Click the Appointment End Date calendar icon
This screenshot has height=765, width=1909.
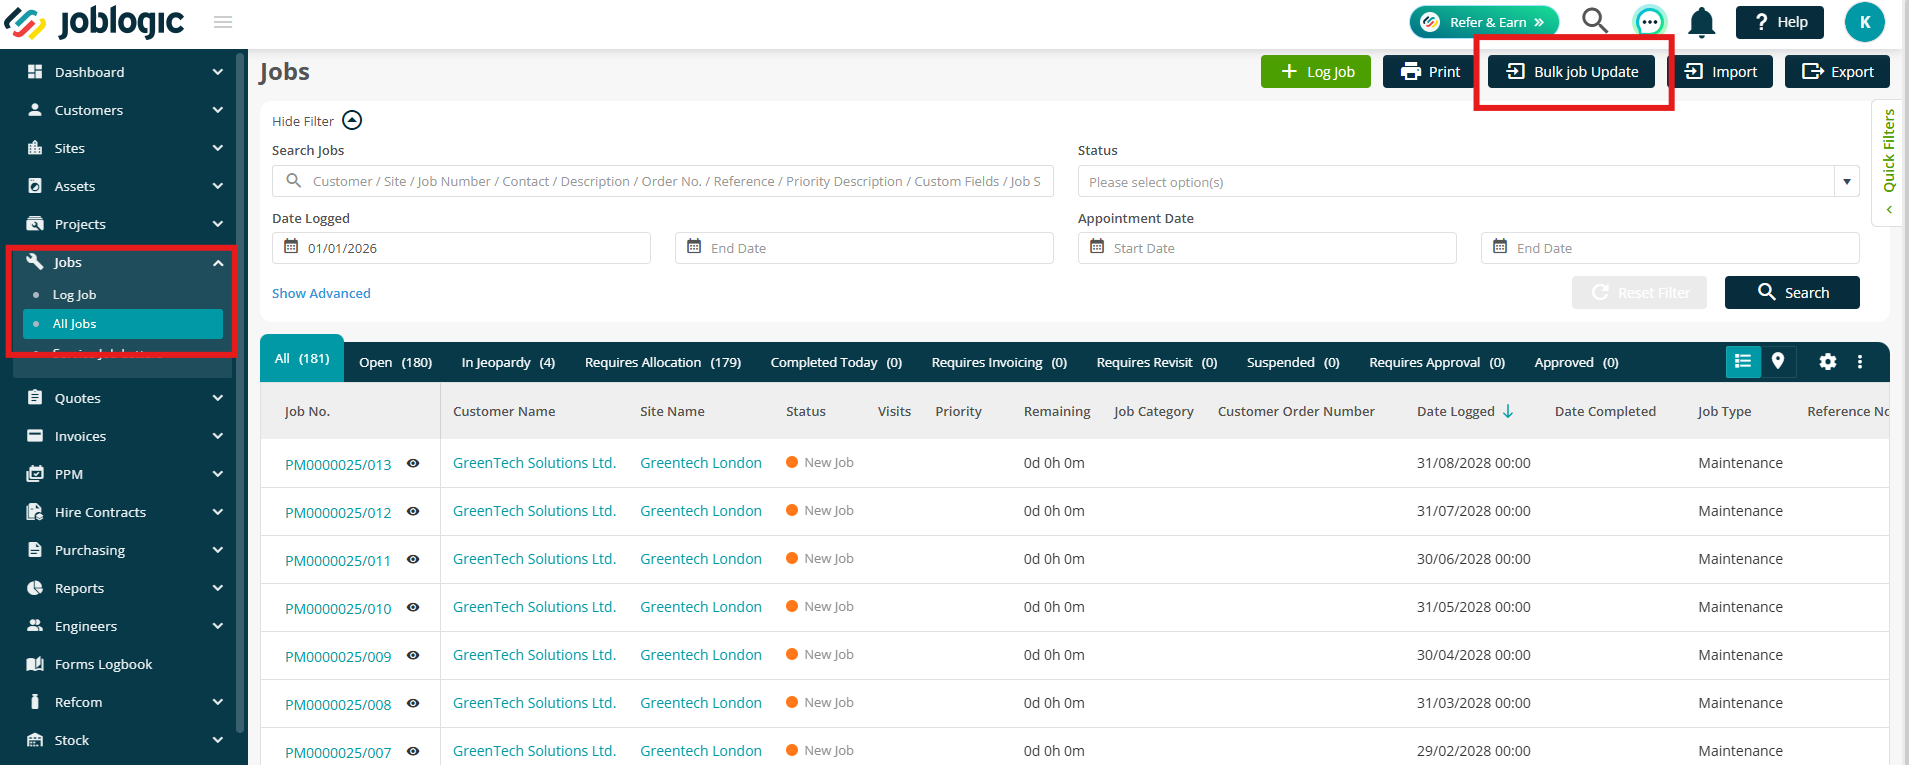pyautogui.click(x=1500, y=247)
